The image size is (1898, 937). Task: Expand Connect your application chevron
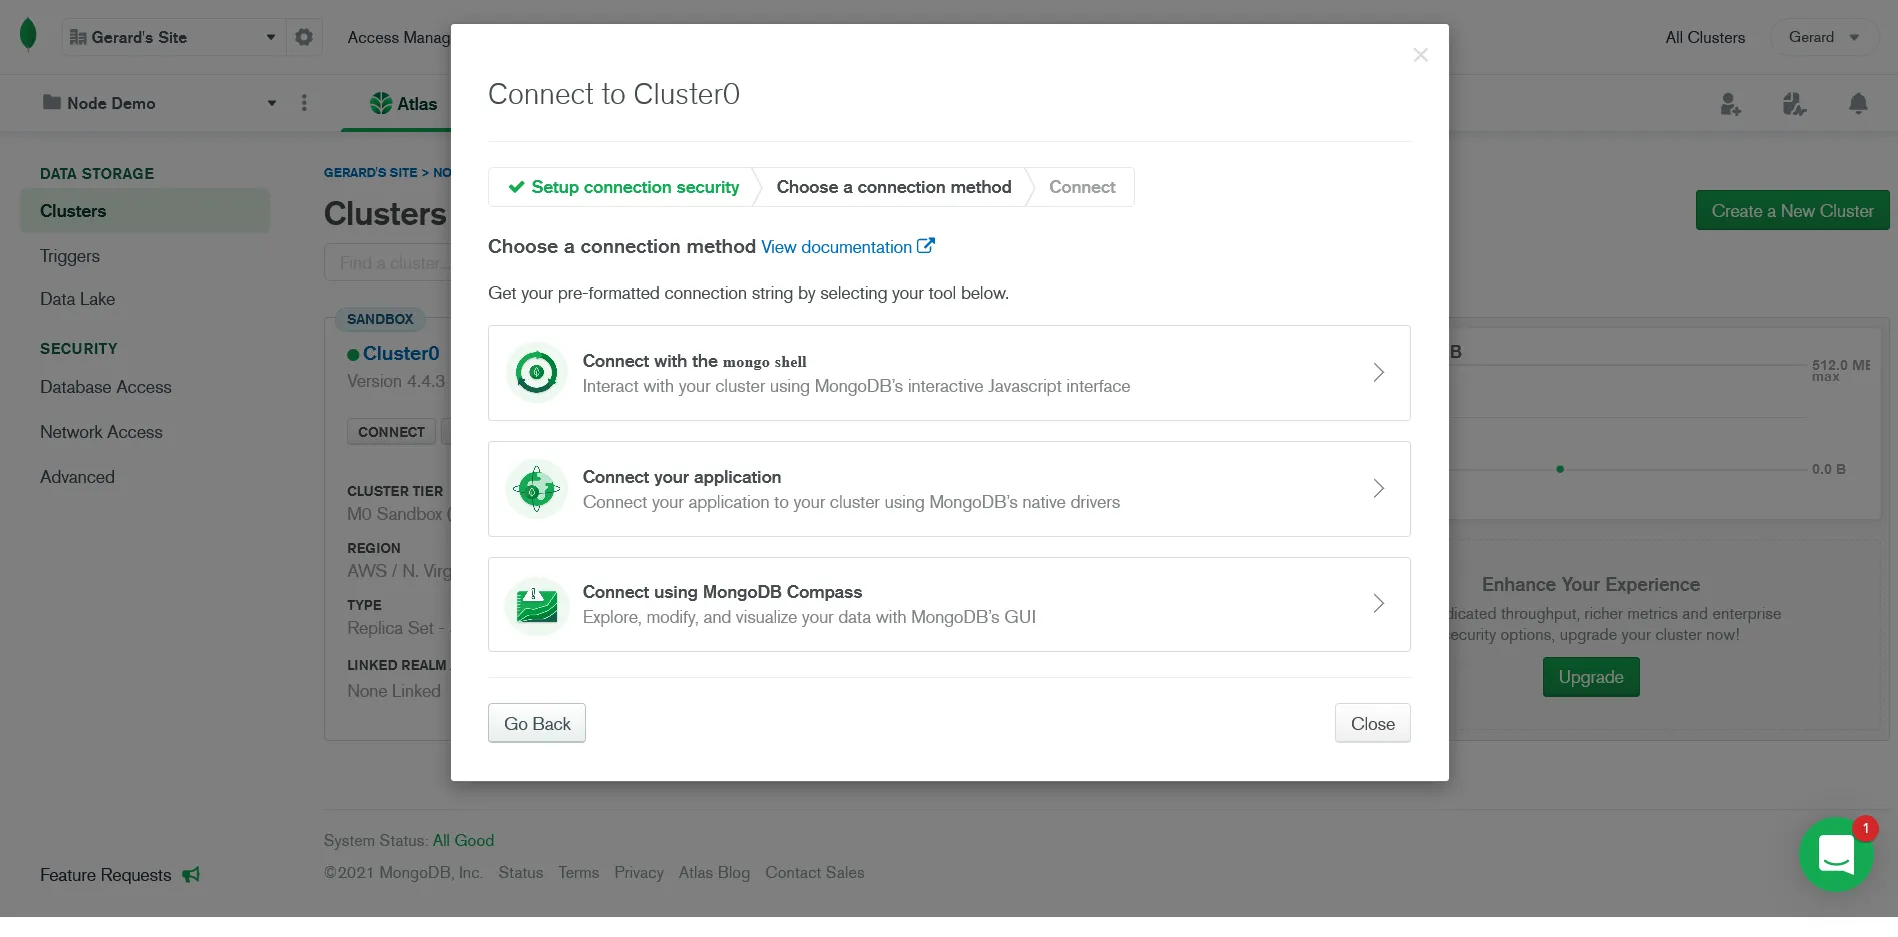[x=1378, y=489]
